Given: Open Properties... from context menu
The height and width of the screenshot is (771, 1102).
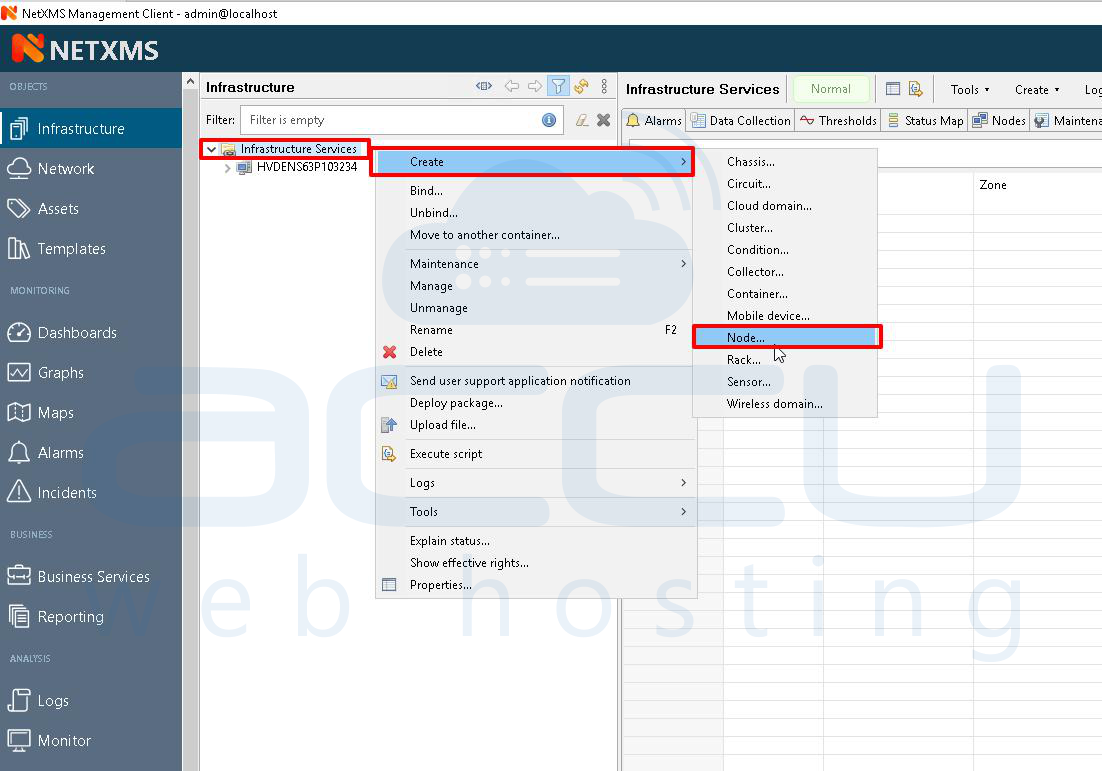Looking at the screenshot, I should point(536,585).
